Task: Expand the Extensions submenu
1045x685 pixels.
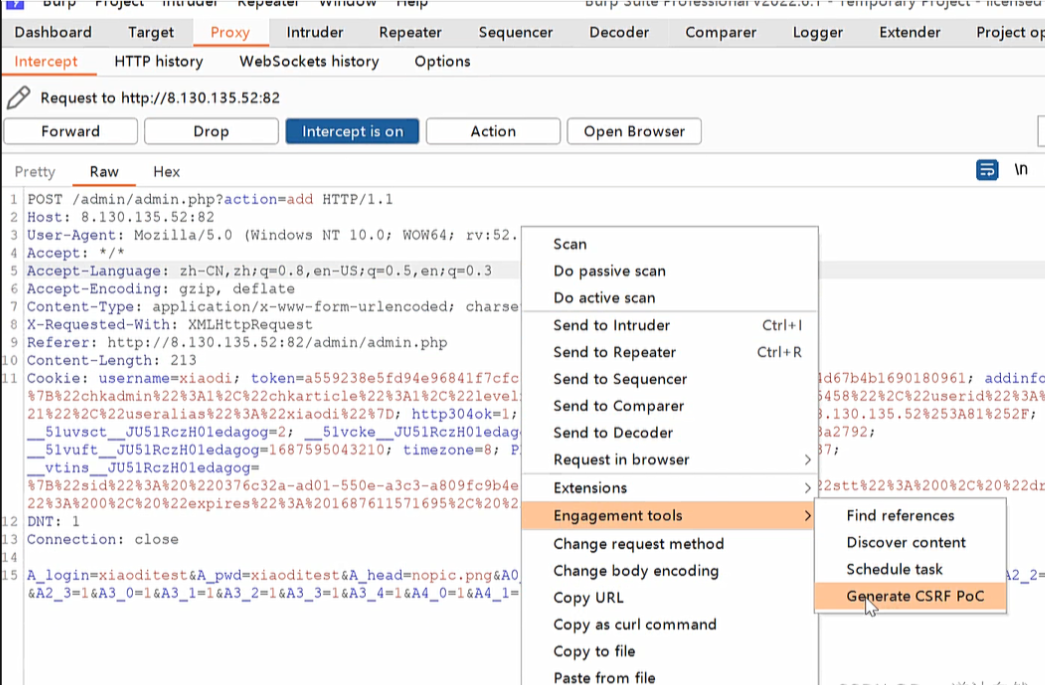Action: click(x=670, y=488)
